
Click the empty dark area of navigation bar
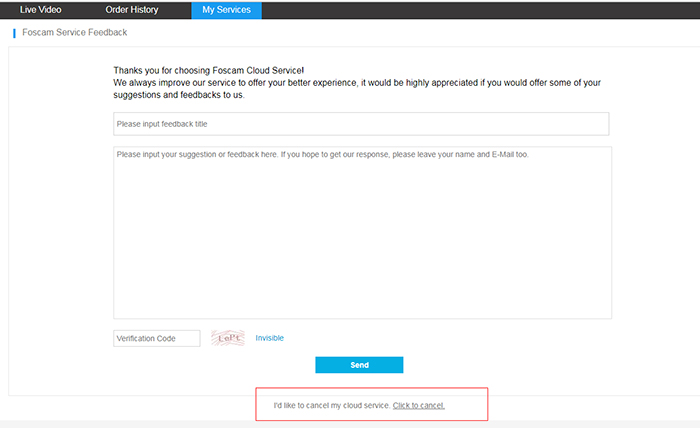(480, 10)
